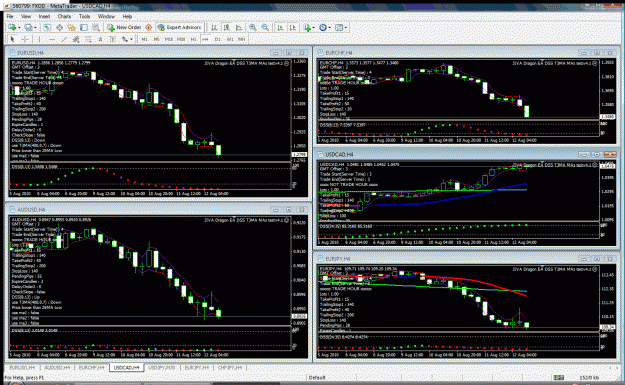This screenshot has height=385, width=625.
Task: Show the Data Window panel
Action: 59,28
